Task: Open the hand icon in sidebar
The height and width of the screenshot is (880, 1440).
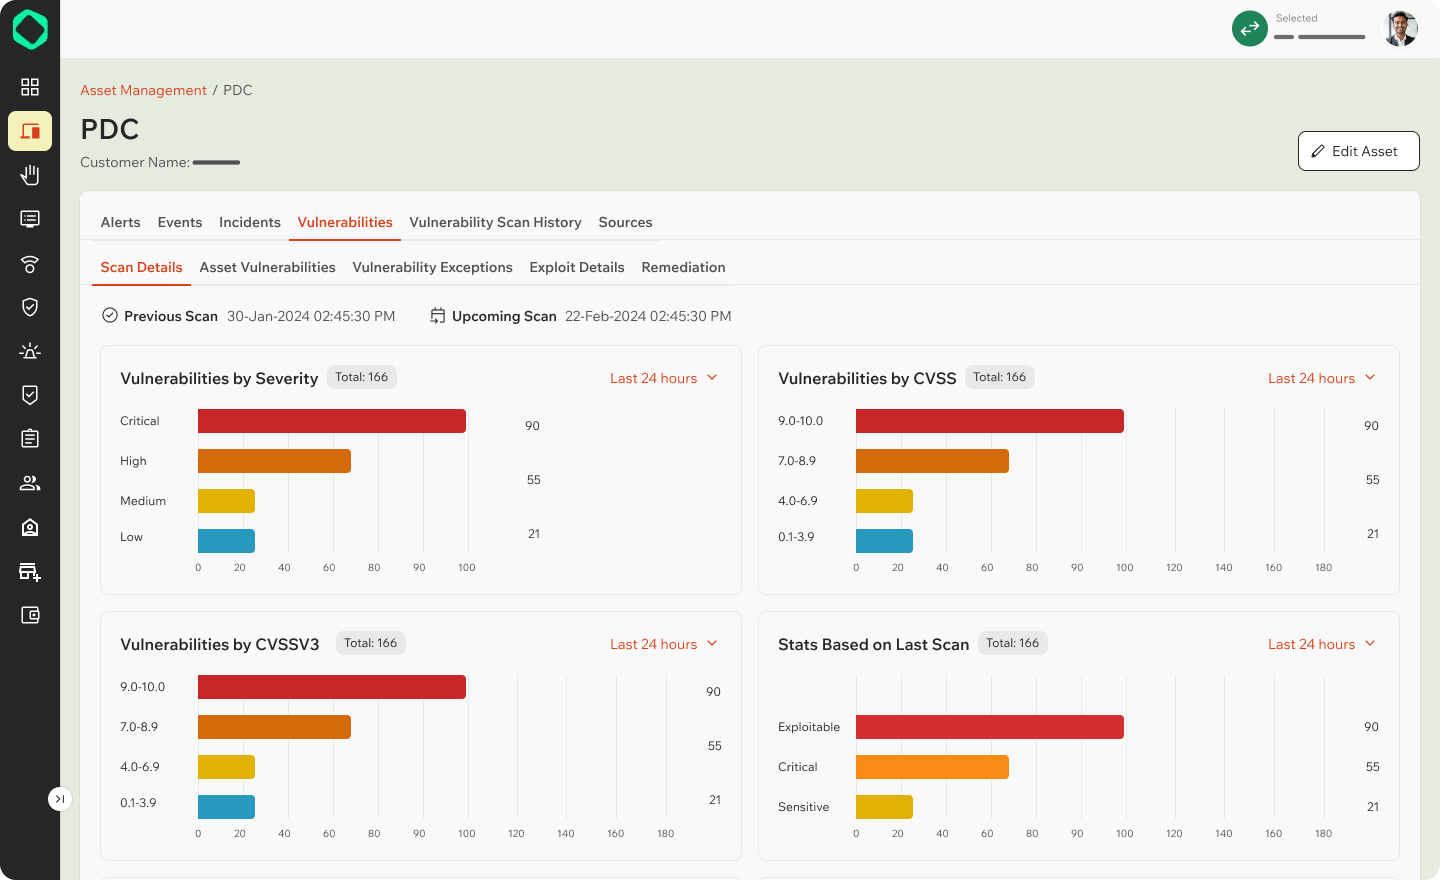Action: 30,175
